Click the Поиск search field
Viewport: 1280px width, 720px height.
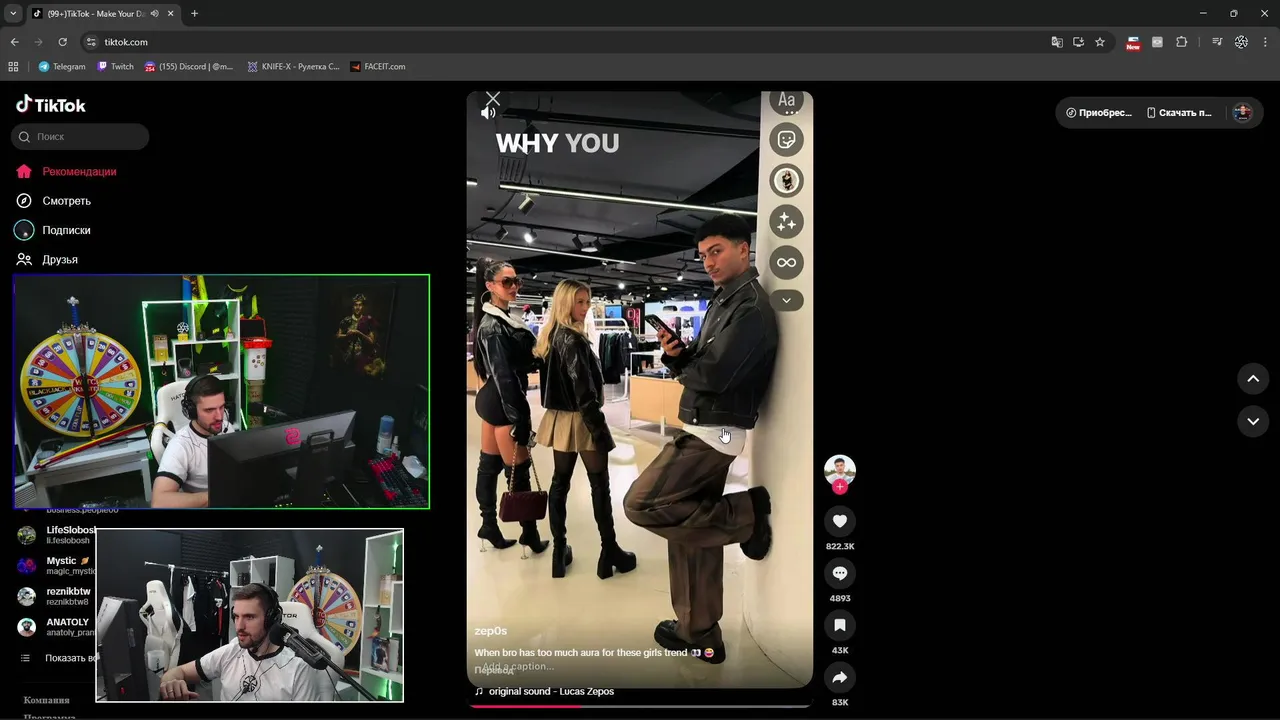80,136
